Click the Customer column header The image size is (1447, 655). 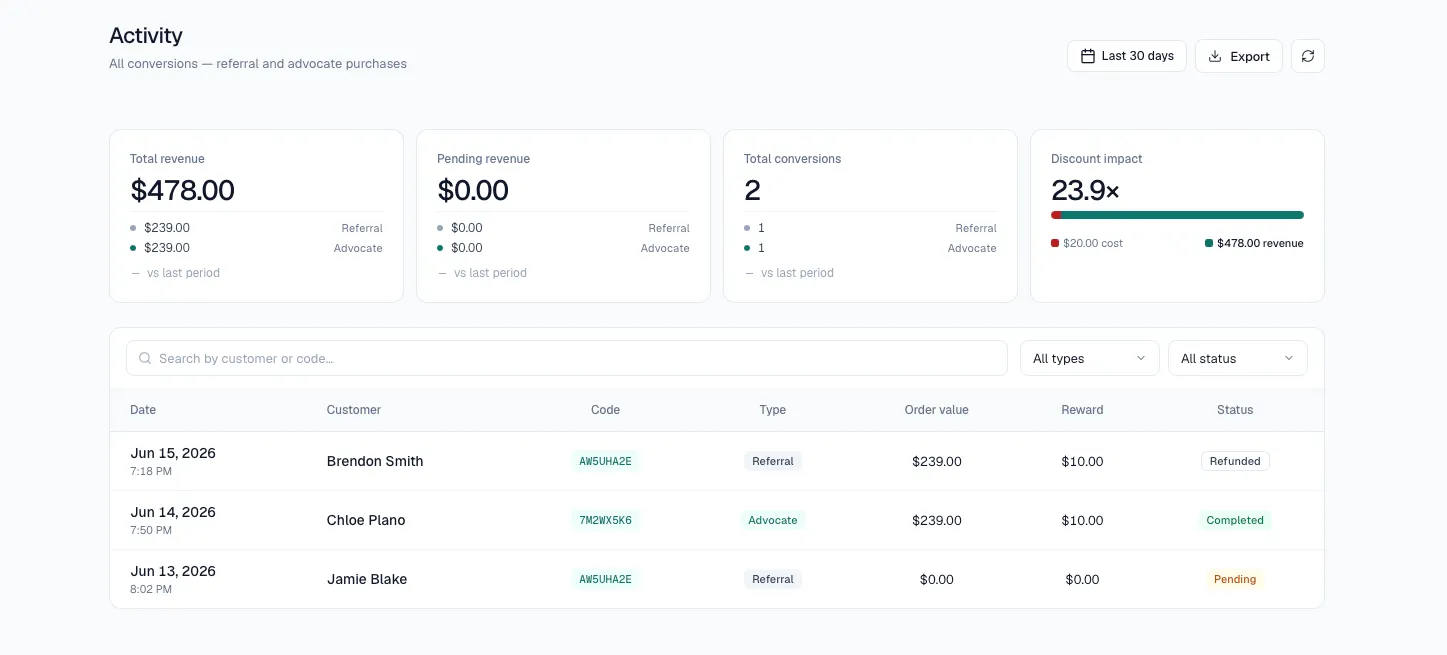coord(354,410)
